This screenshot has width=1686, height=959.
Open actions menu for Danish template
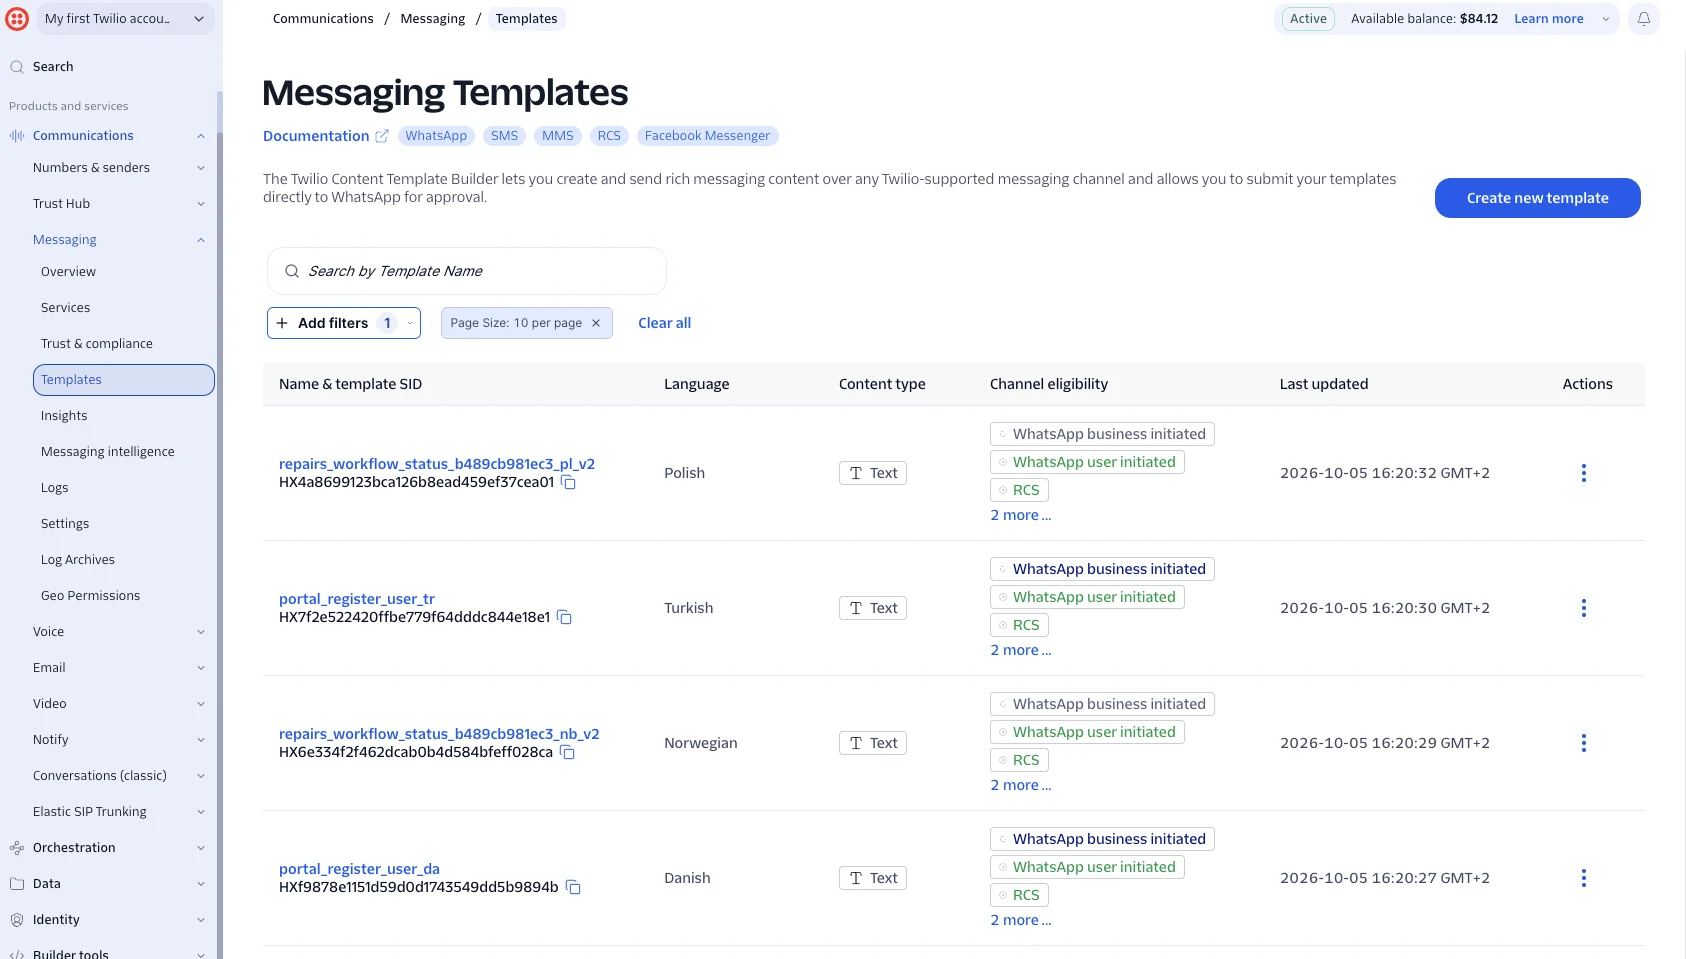(x=1583, y=878)
